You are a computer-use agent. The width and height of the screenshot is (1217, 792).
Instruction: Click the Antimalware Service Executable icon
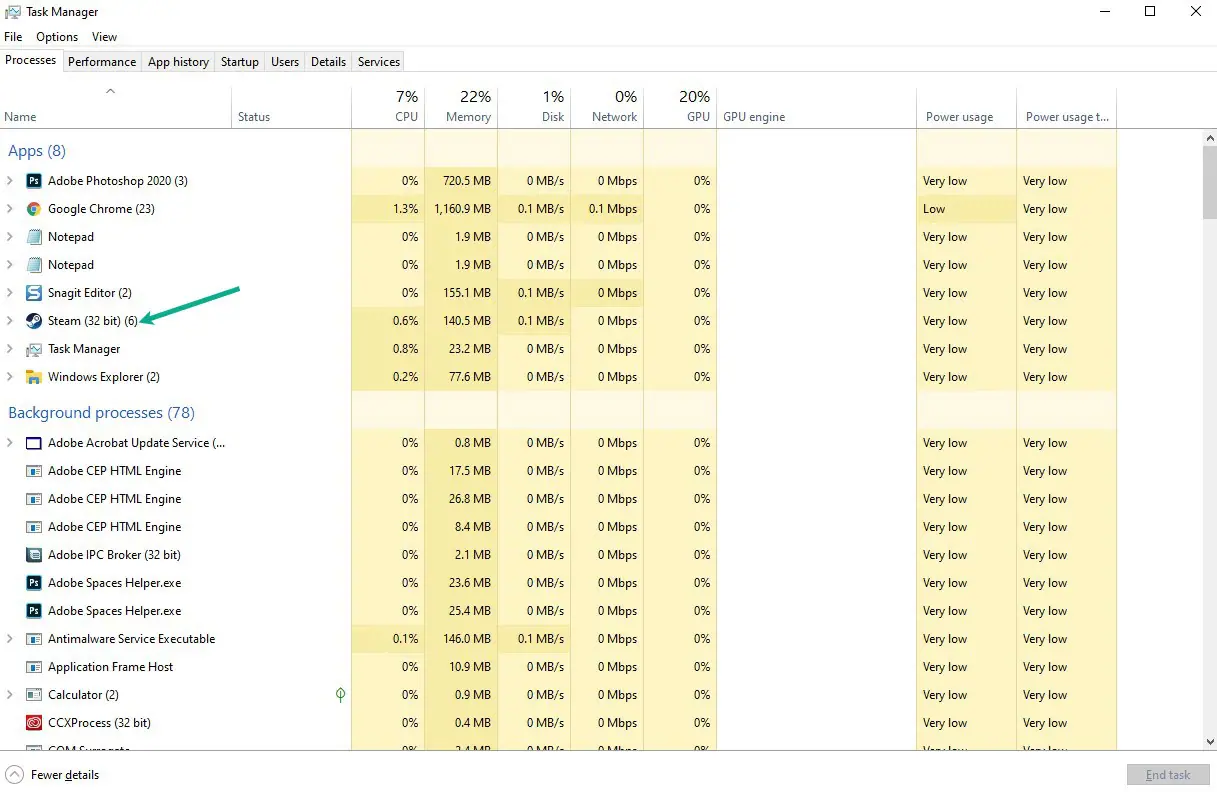pyautogui.click(x=33, y=639)
